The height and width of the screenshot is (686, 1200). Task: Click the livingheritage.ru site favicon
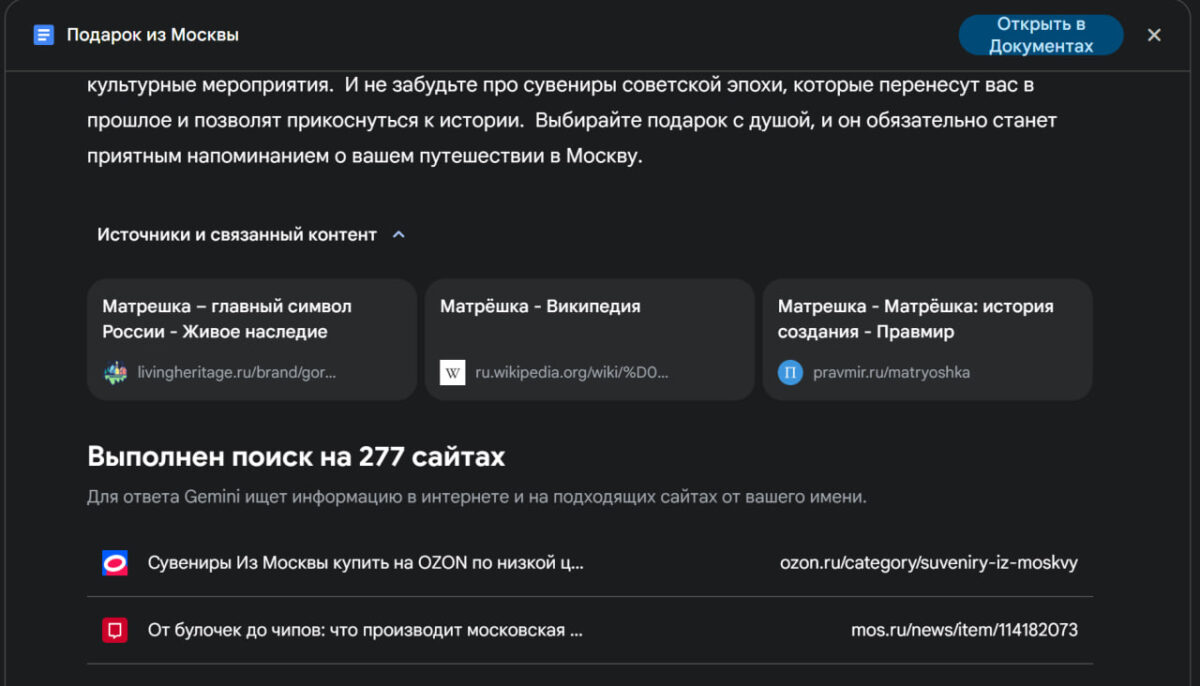click(115, 373)
